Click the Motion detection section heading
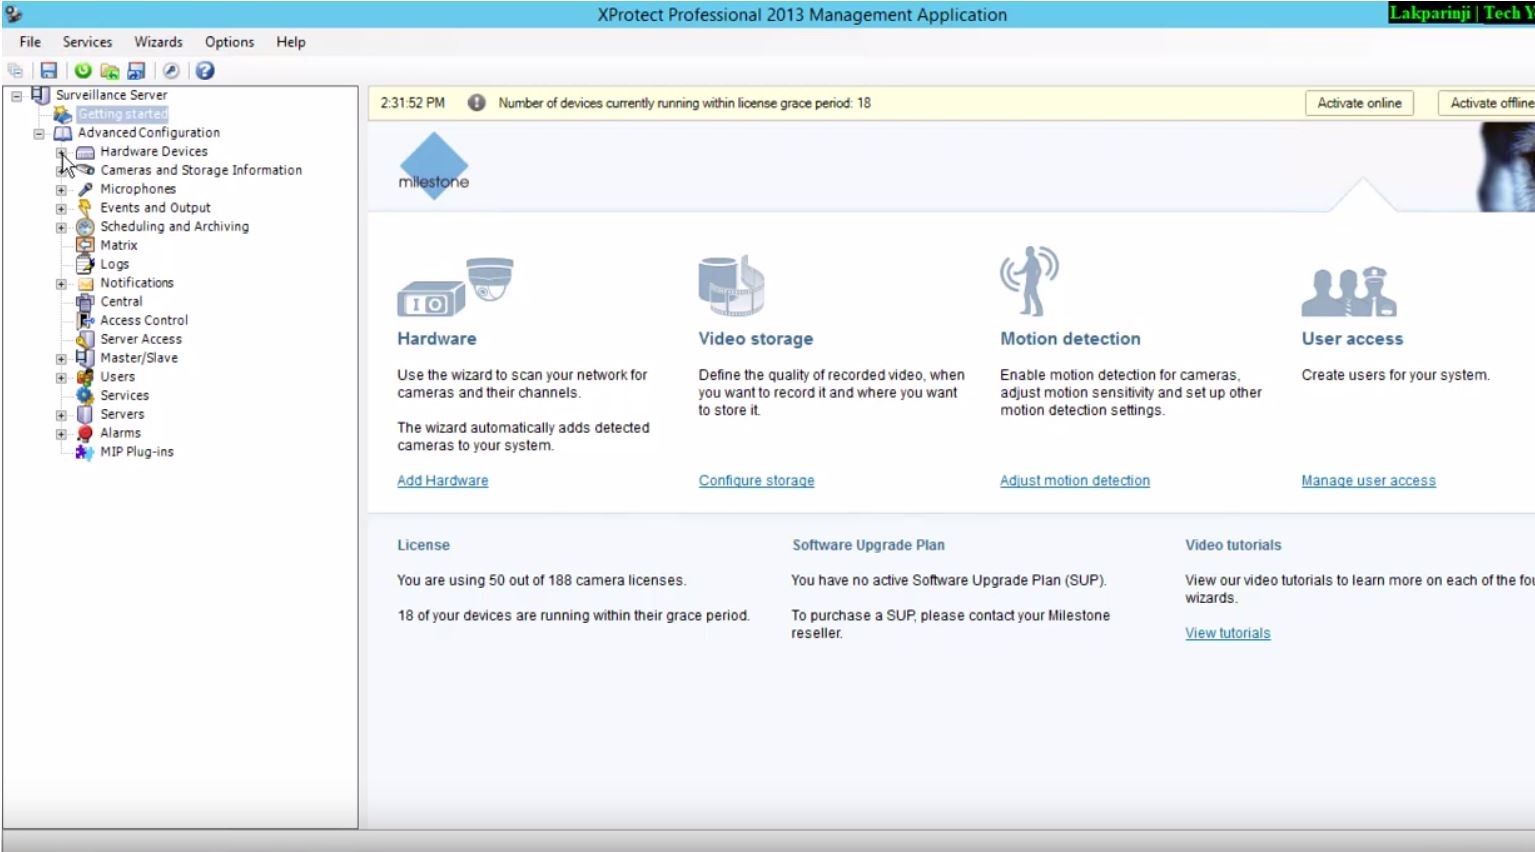 tap(1070, 339)
